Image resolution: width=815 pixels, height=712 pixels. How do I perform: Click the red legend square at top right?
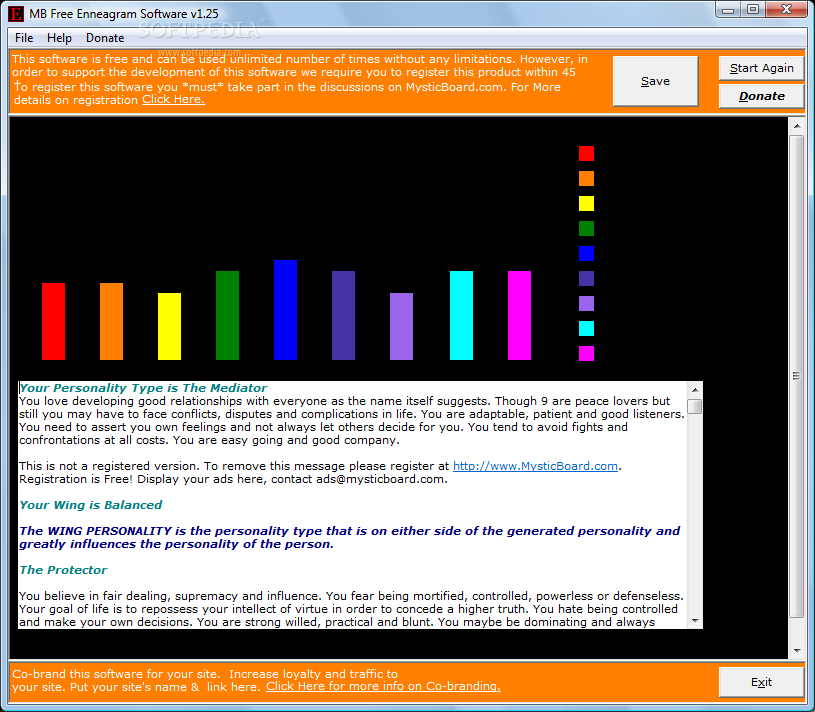point(586,153)
